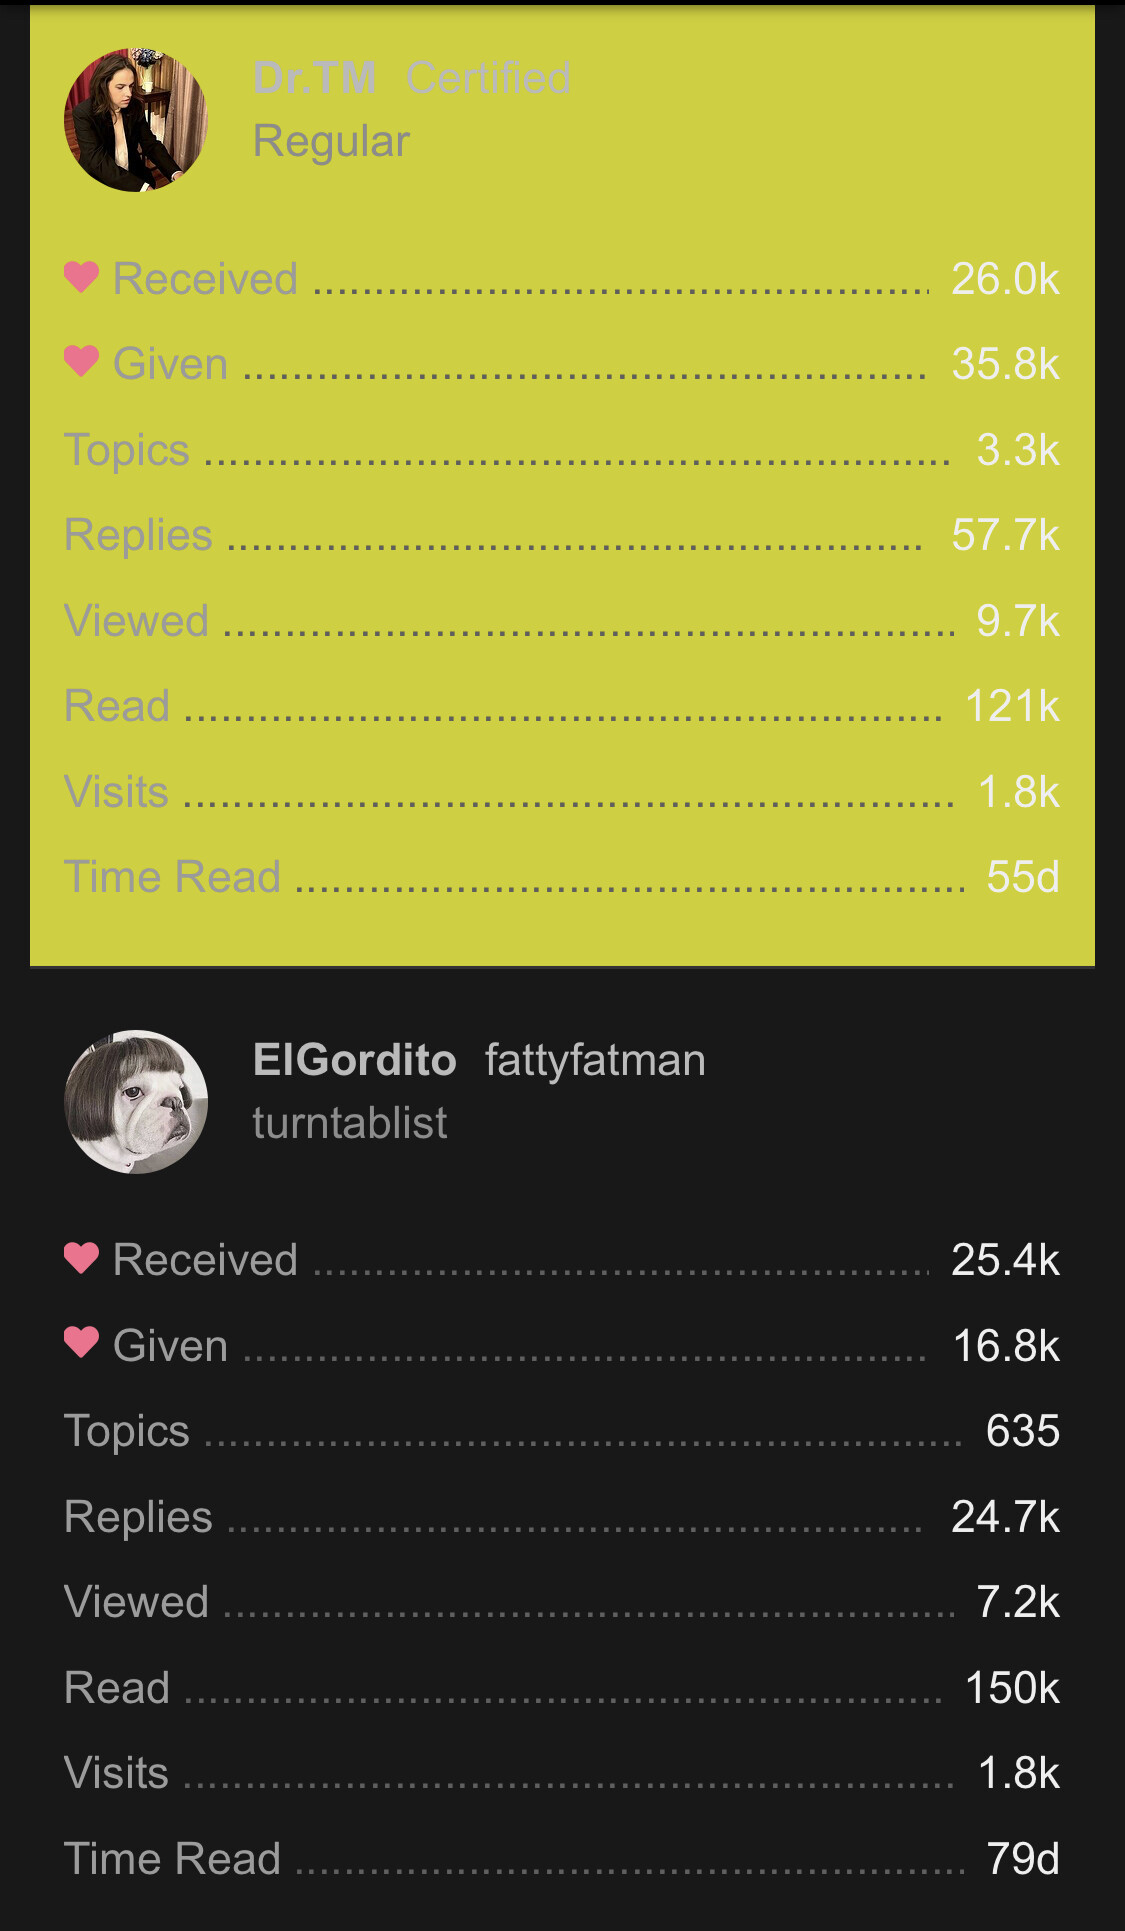Click ElGordito's Time Read value 79d
The image size is (1125, 1931).
pyautogui.click(x=1022, y=1859)
